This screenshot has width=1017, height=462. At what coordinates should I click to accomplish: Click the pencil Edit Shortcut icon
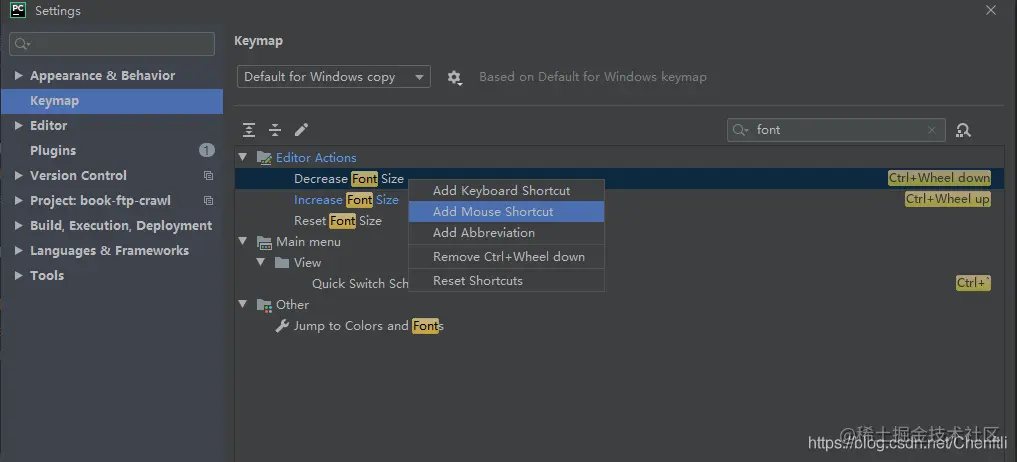tap(302, 130)
